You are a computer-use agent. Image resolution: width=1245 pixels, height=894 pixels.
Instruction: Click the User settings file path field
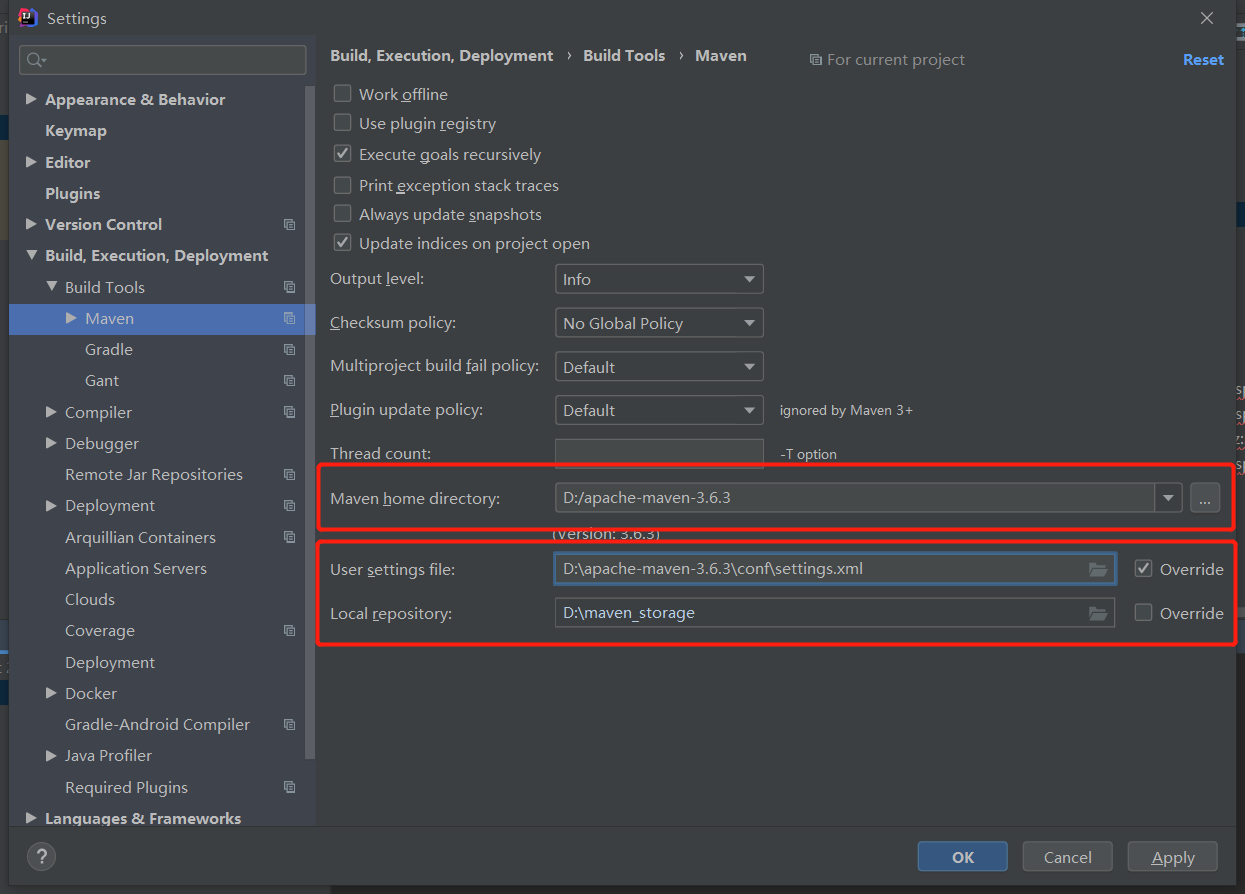click(835, 569)
